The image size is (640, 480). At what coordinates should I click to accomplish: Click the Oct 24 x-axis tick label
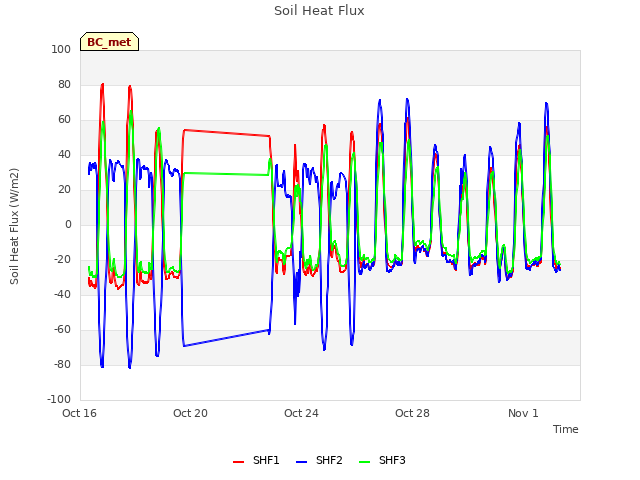[x=301, y=413]
